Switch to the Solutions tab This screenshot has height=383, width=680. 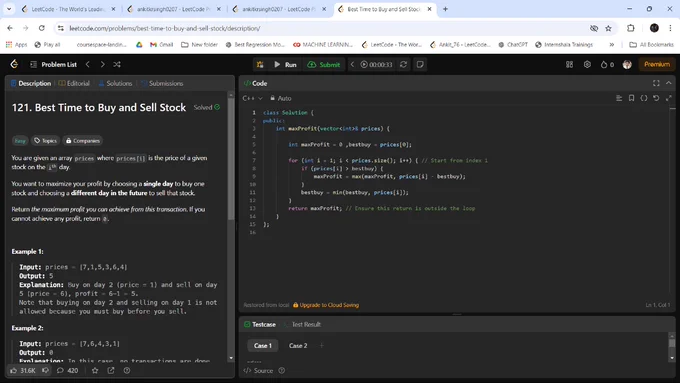point(115,83)
